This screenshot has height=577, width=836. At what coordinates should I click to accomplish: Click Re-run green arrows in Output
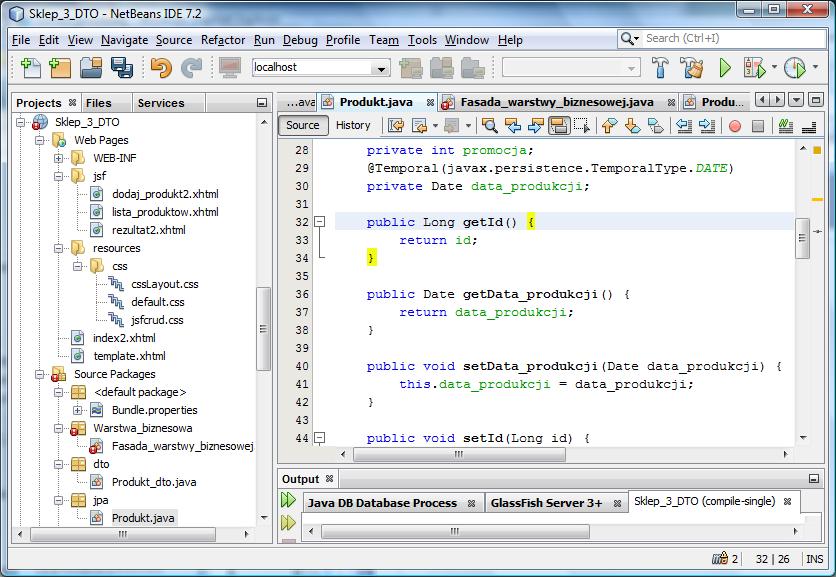coord(288,500)
